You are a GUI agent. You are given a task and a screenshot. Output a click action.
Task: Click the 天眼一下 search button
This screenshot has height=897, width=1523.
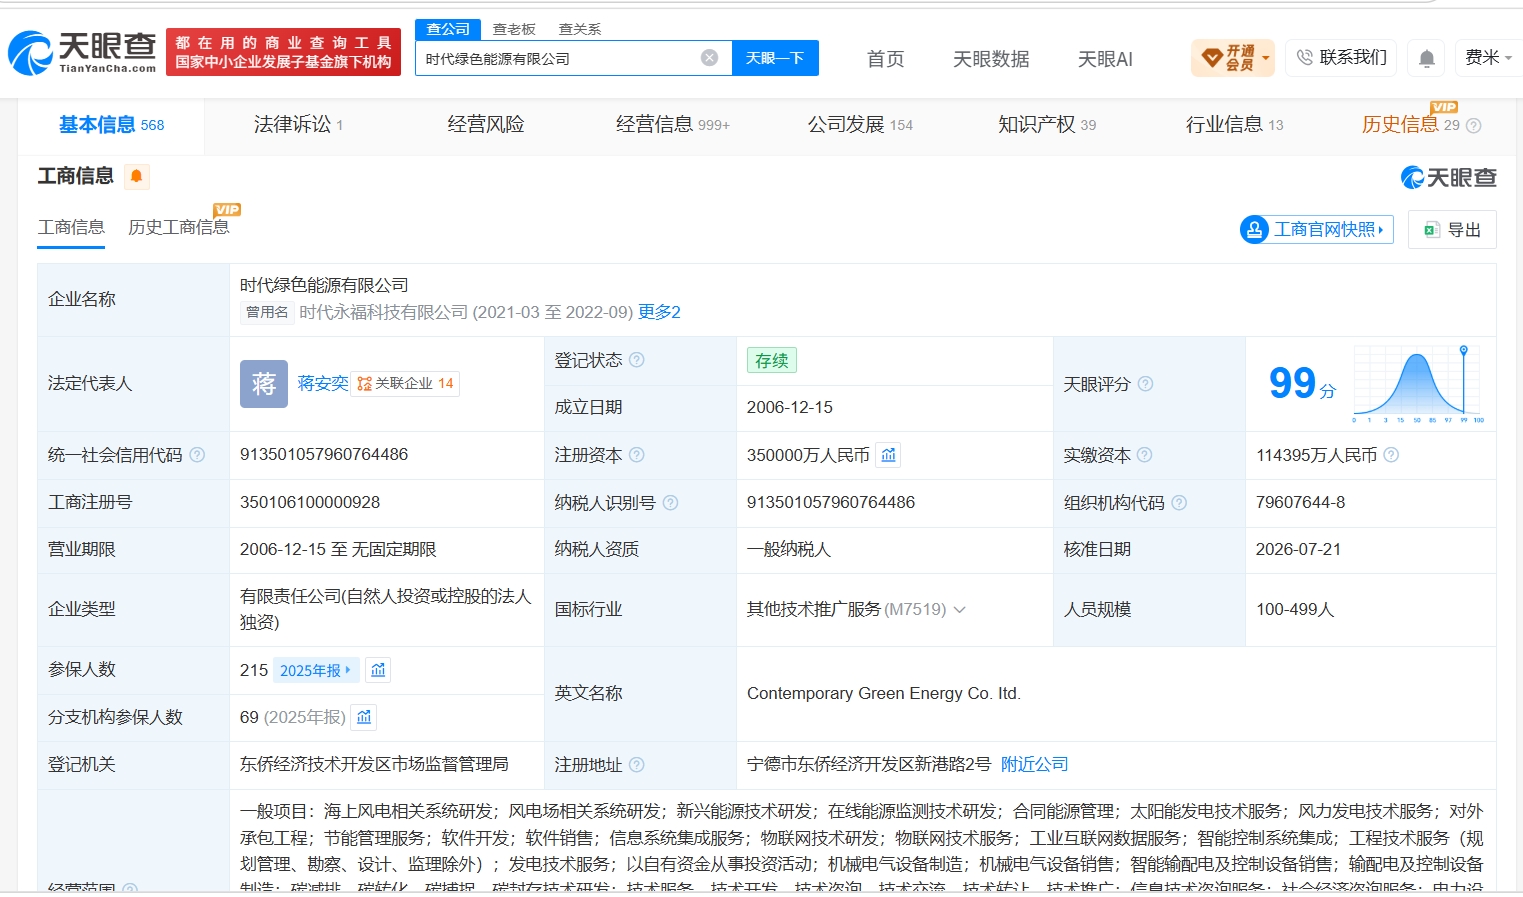click(775, 58)
